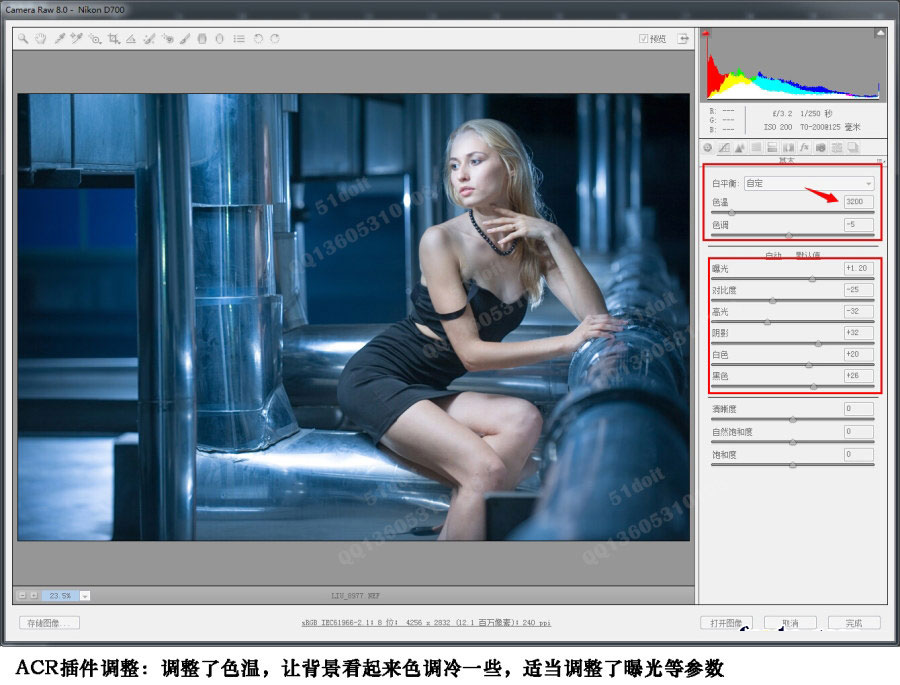The width and height of the screenshot is (900, 685).
Task: Select the Hand tool
Action: [38, 39]
